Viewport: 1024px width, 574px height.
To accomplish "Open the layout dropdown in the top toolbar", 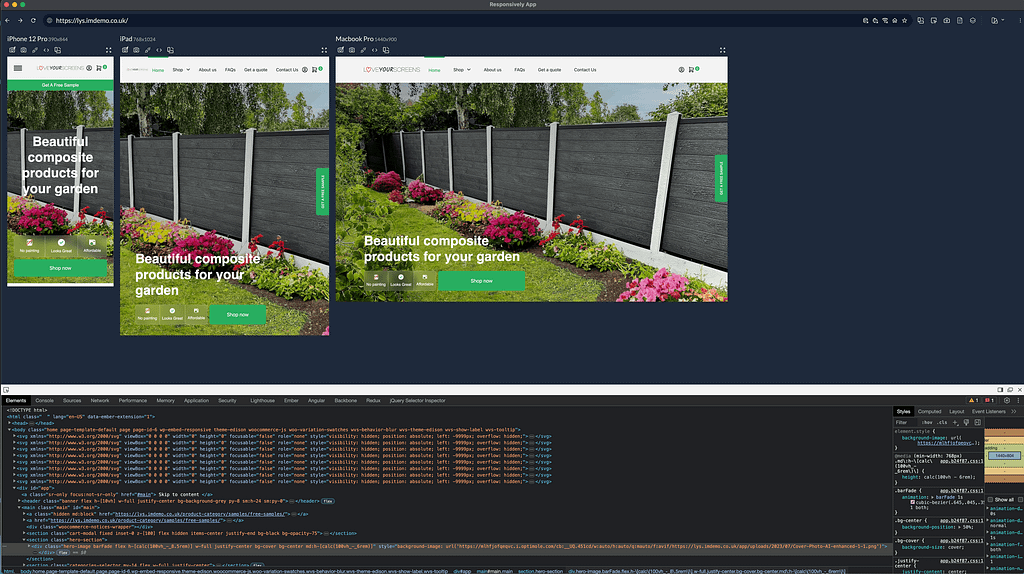I will pos(997,20).
